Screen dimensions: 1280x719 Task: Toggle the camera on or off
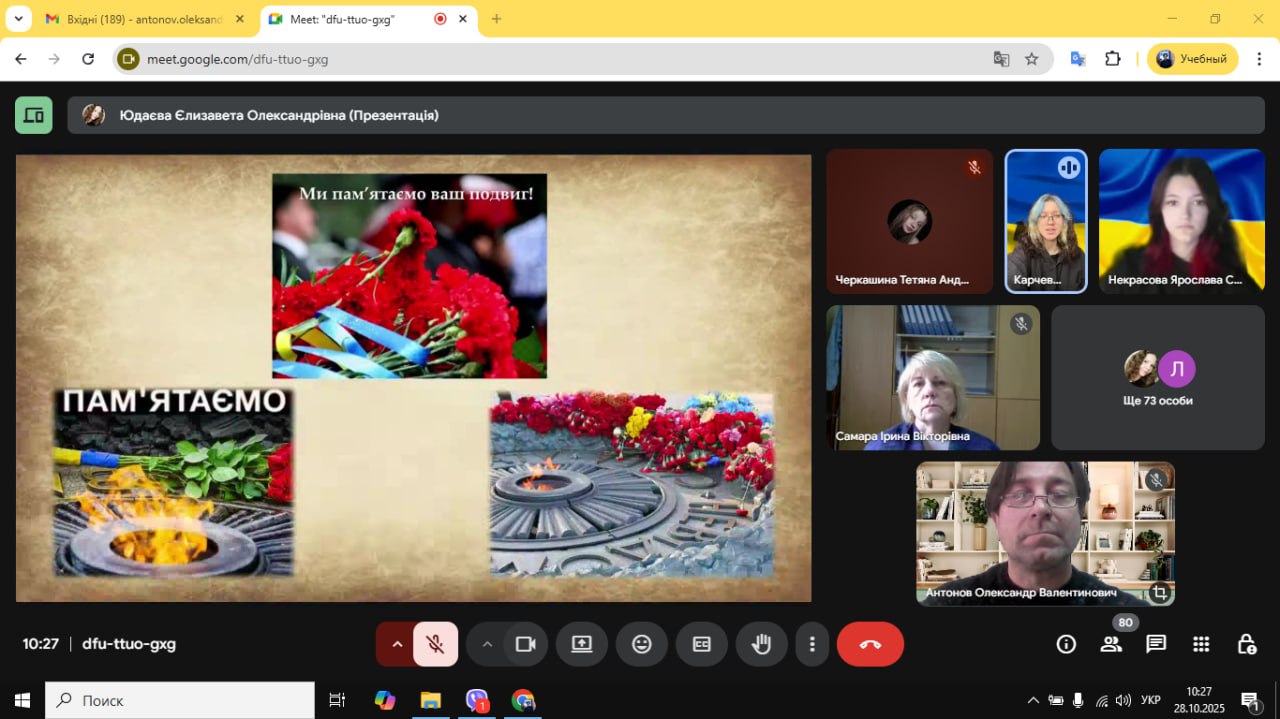[x=525, y=644]
